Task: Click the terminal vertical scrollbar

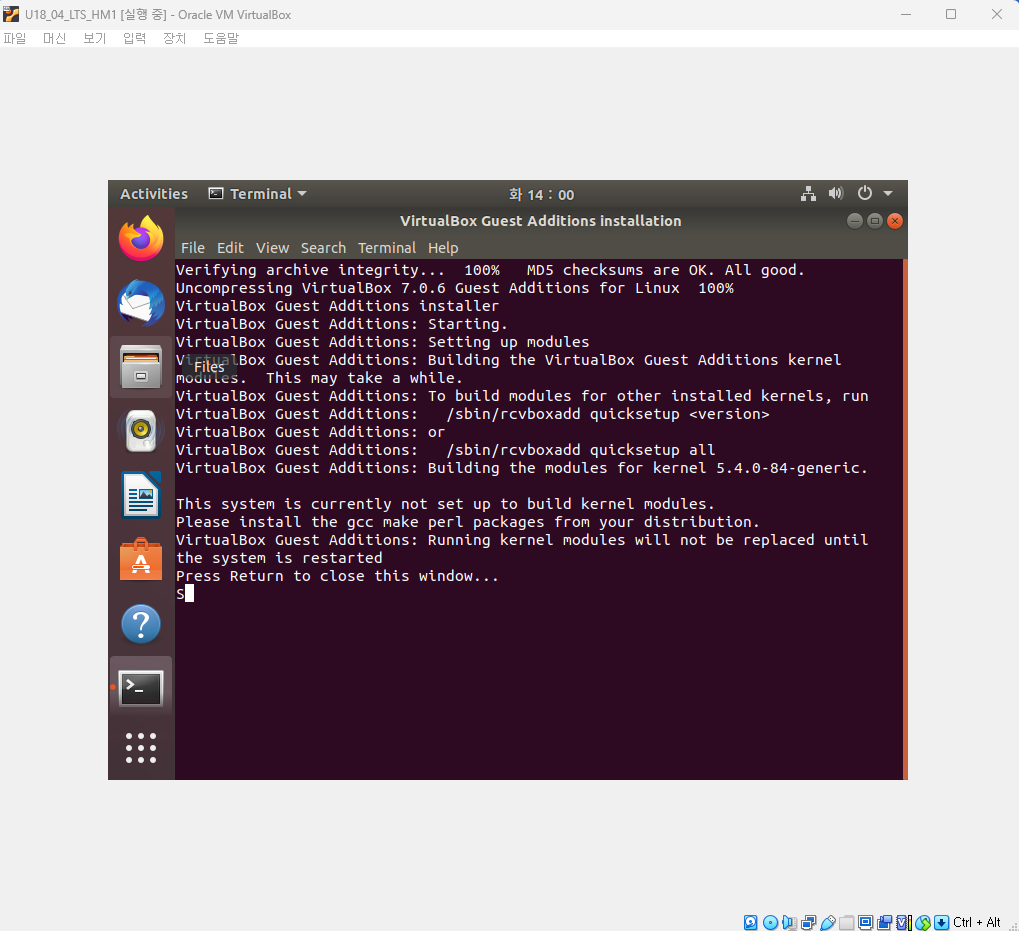Action: (905, 518)
